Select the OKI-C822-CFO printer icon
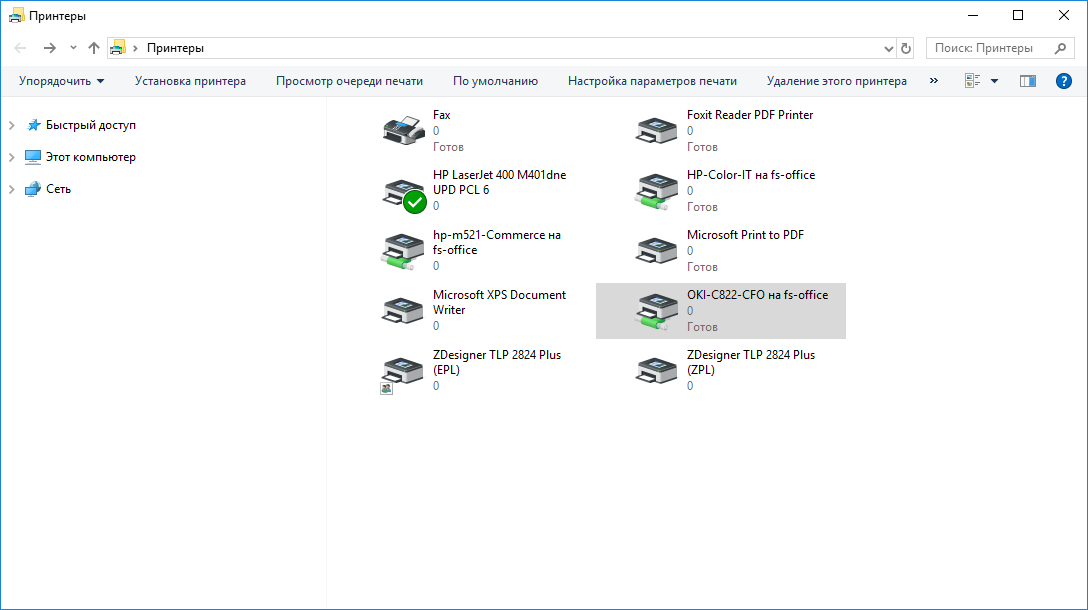Image resolution: width=1088 pixels, height=610 pixels. pyautogui.click(x=656, y=312)
